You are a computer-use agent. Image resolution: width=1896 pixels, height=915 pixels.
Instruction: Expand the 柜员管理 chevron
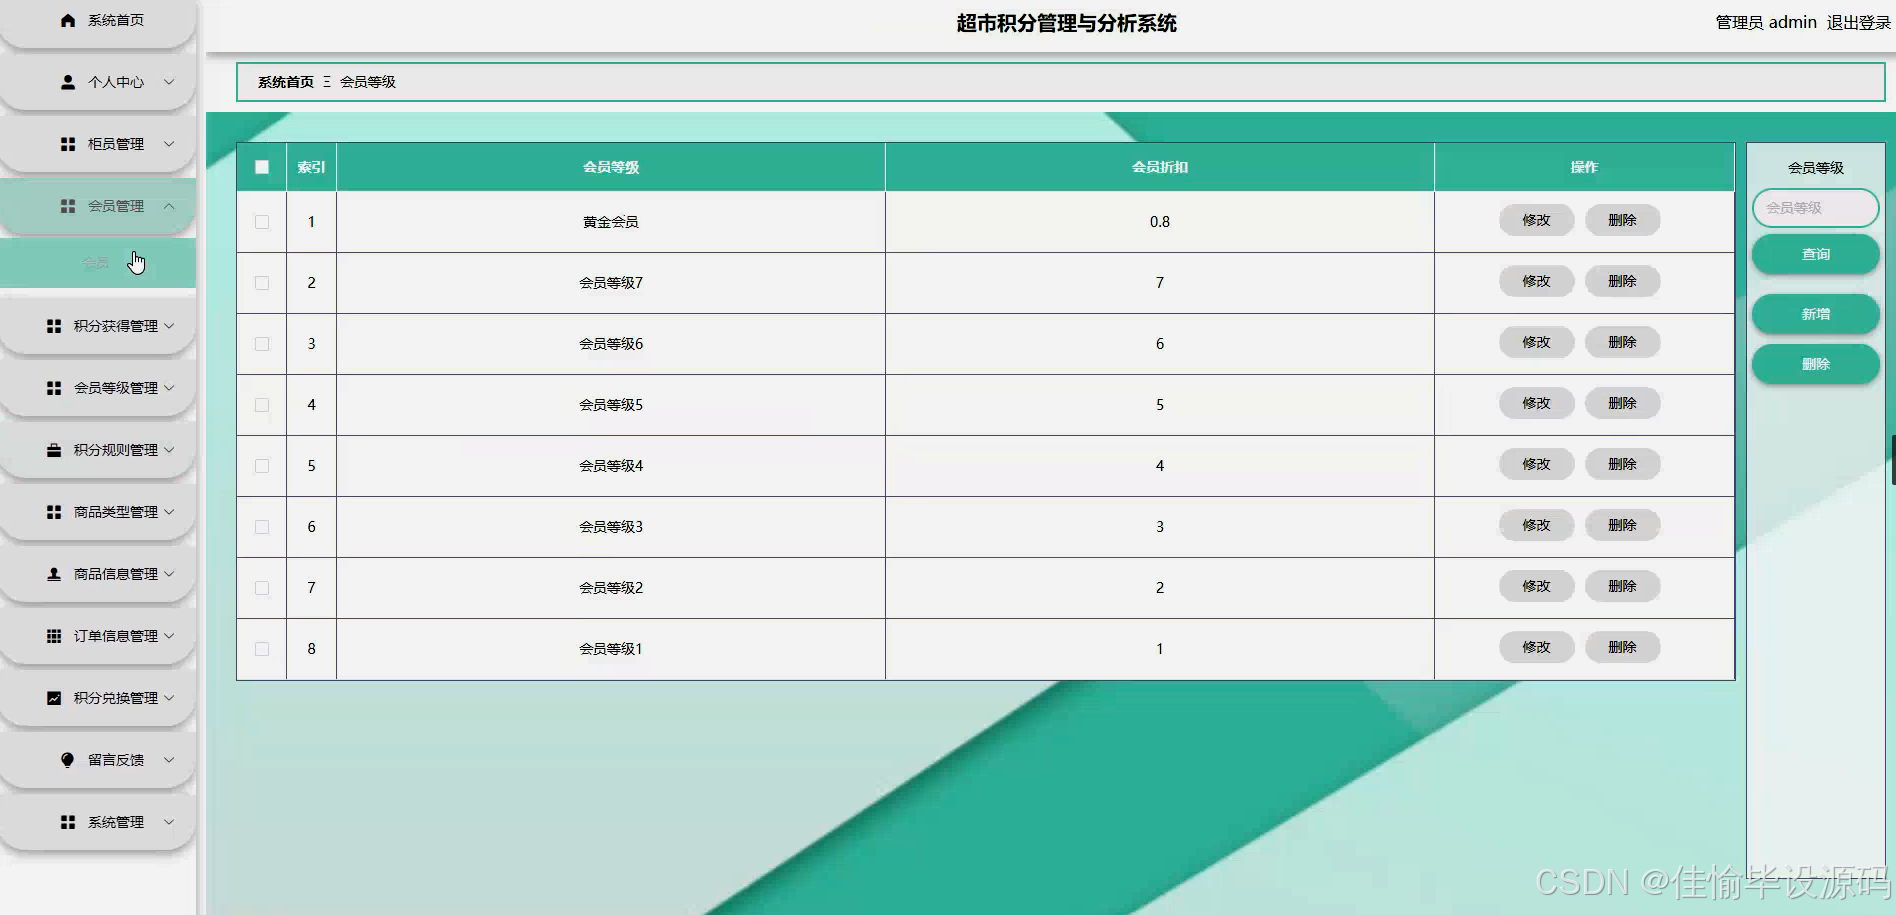(x=169, y=144)
